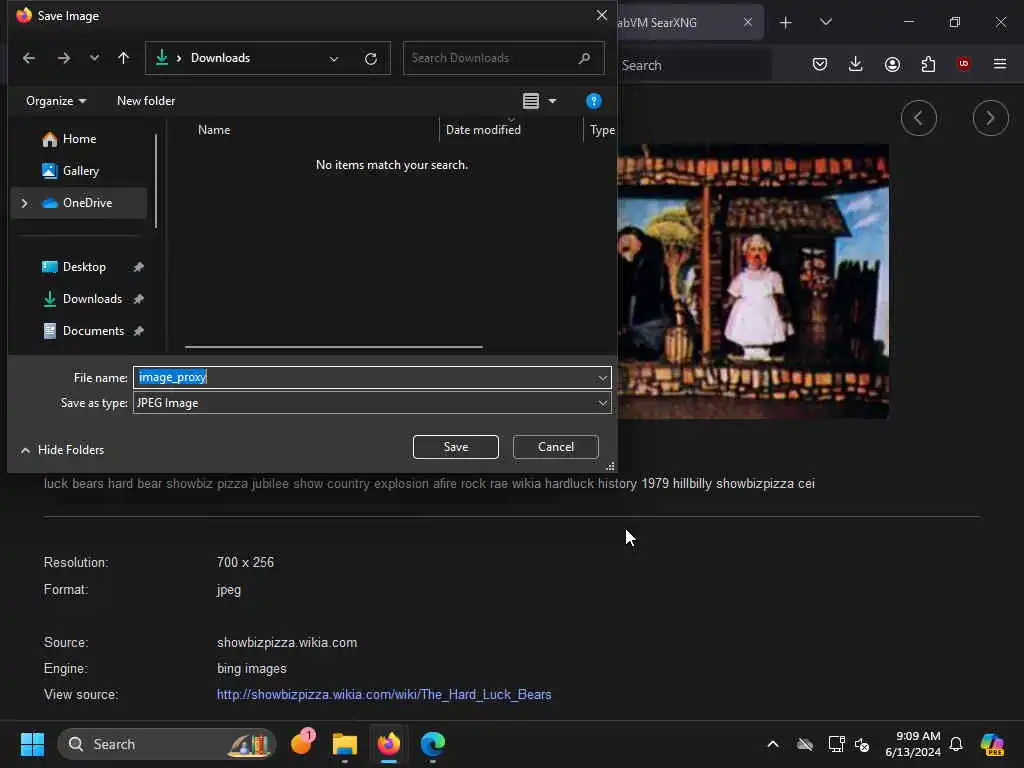Open Microsoft Edge from taskbar
Screen dimensions: 1024x768
tap(432, 744)
